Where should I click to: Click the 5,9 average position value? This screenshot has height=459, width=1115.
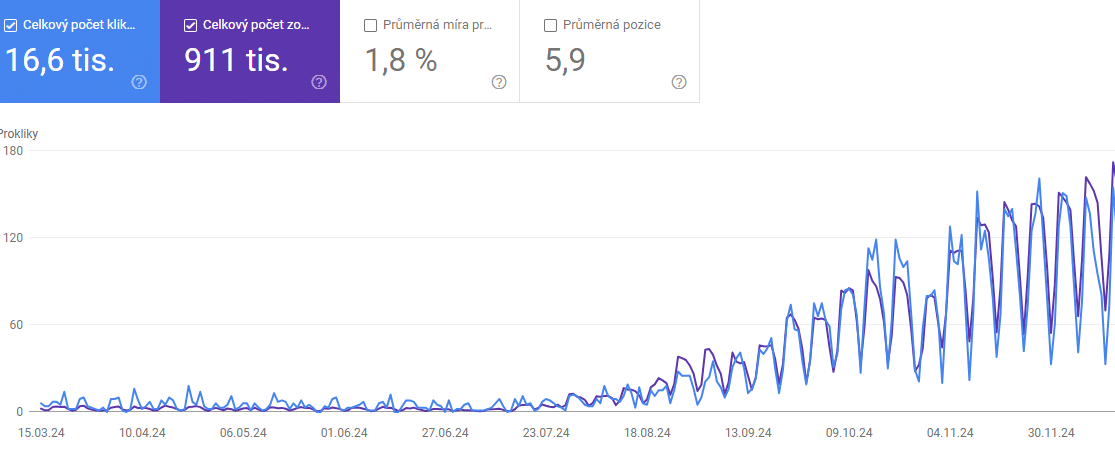[x=565, y=60]
